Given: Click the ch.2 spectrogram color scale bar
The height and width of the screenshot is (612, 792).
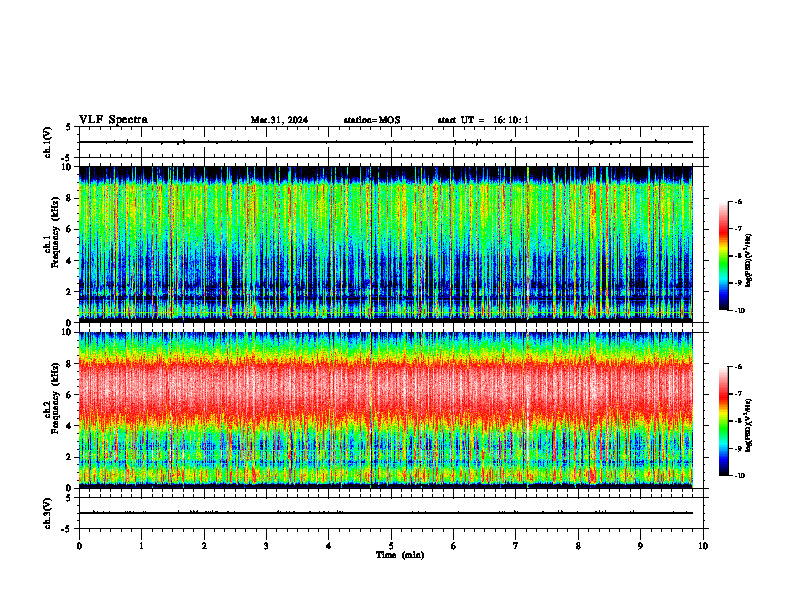Looking at the screenshot, I should pos(723,421).
